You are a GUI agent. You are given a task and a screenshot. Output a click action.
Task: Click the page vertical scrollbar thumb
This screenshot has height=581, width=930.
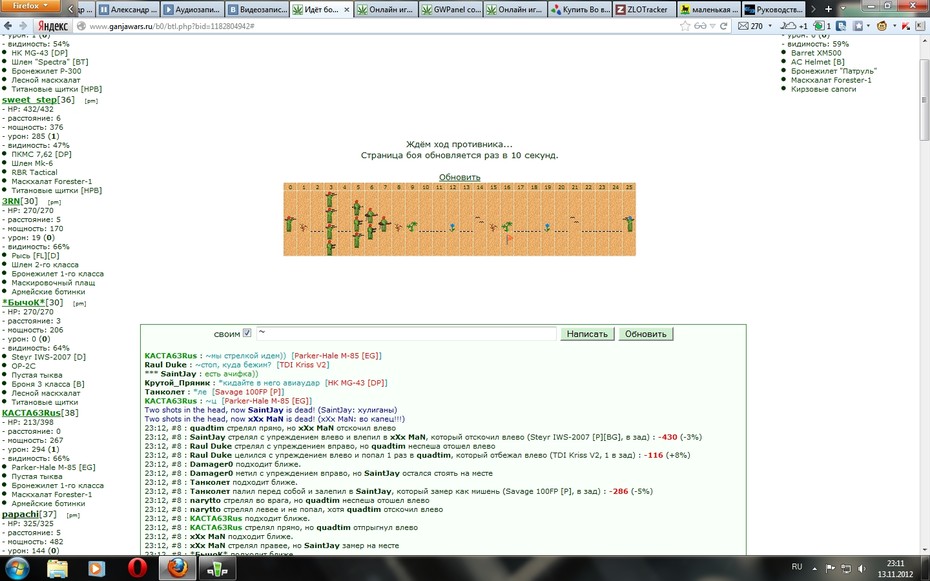click(924, 100)
